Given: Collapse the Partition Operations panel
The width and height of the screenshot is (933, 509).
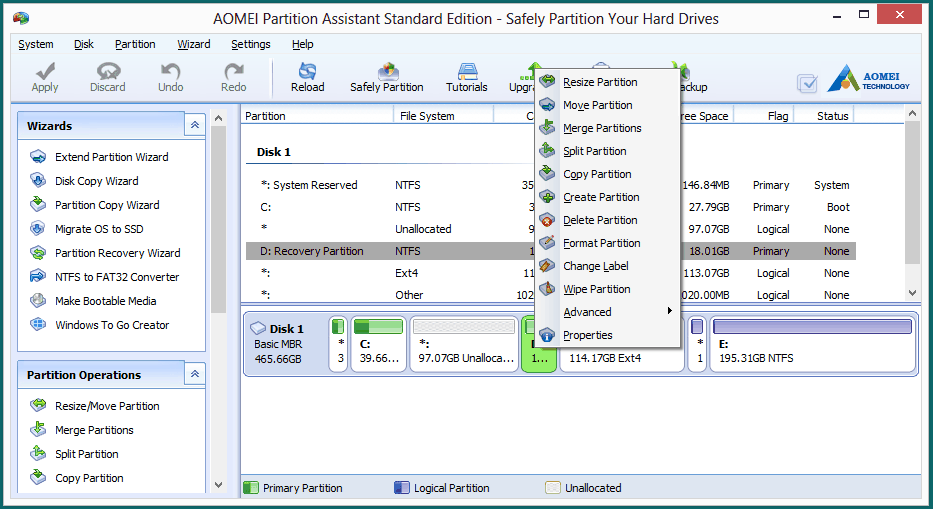Looking at the screenshot, I should click(195, 374).
